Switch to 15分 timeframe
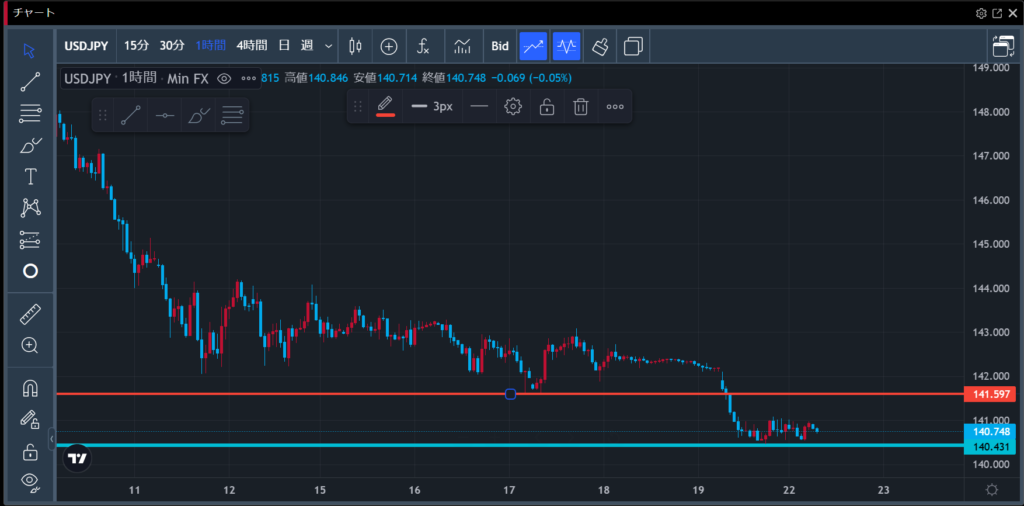Screen dimensions: 1024x506 tap(136, 46)
